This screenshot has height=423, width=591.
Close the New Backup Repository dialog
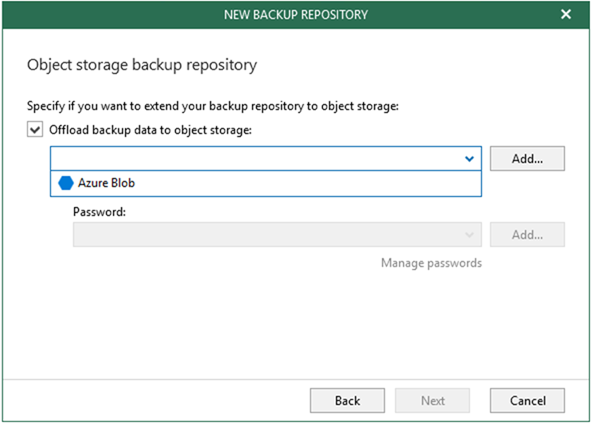[x=566, y=14]
